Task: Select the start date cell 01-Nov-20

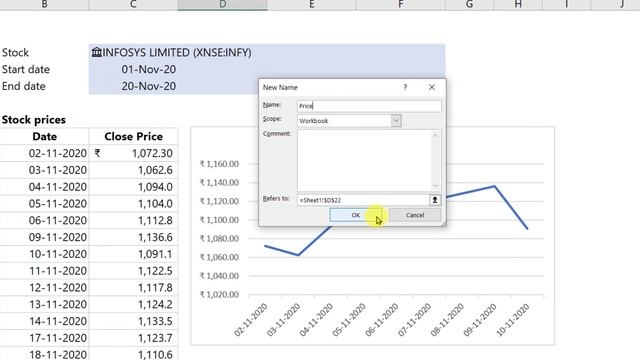Action: [x=133, y=69]
